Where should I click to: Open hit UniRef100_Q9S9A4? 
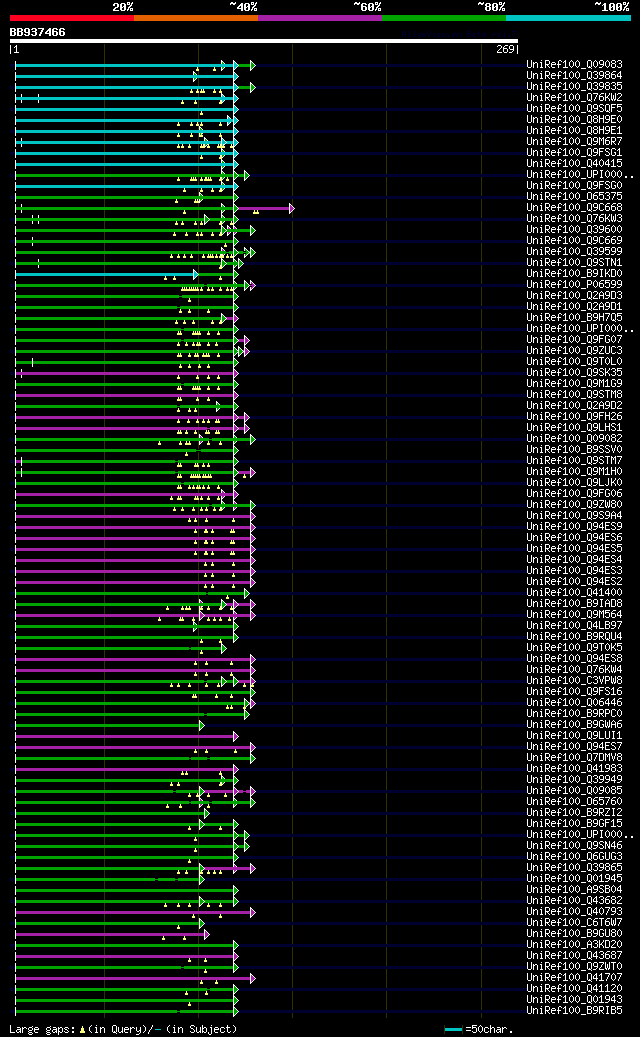click(x=574, y=516)
